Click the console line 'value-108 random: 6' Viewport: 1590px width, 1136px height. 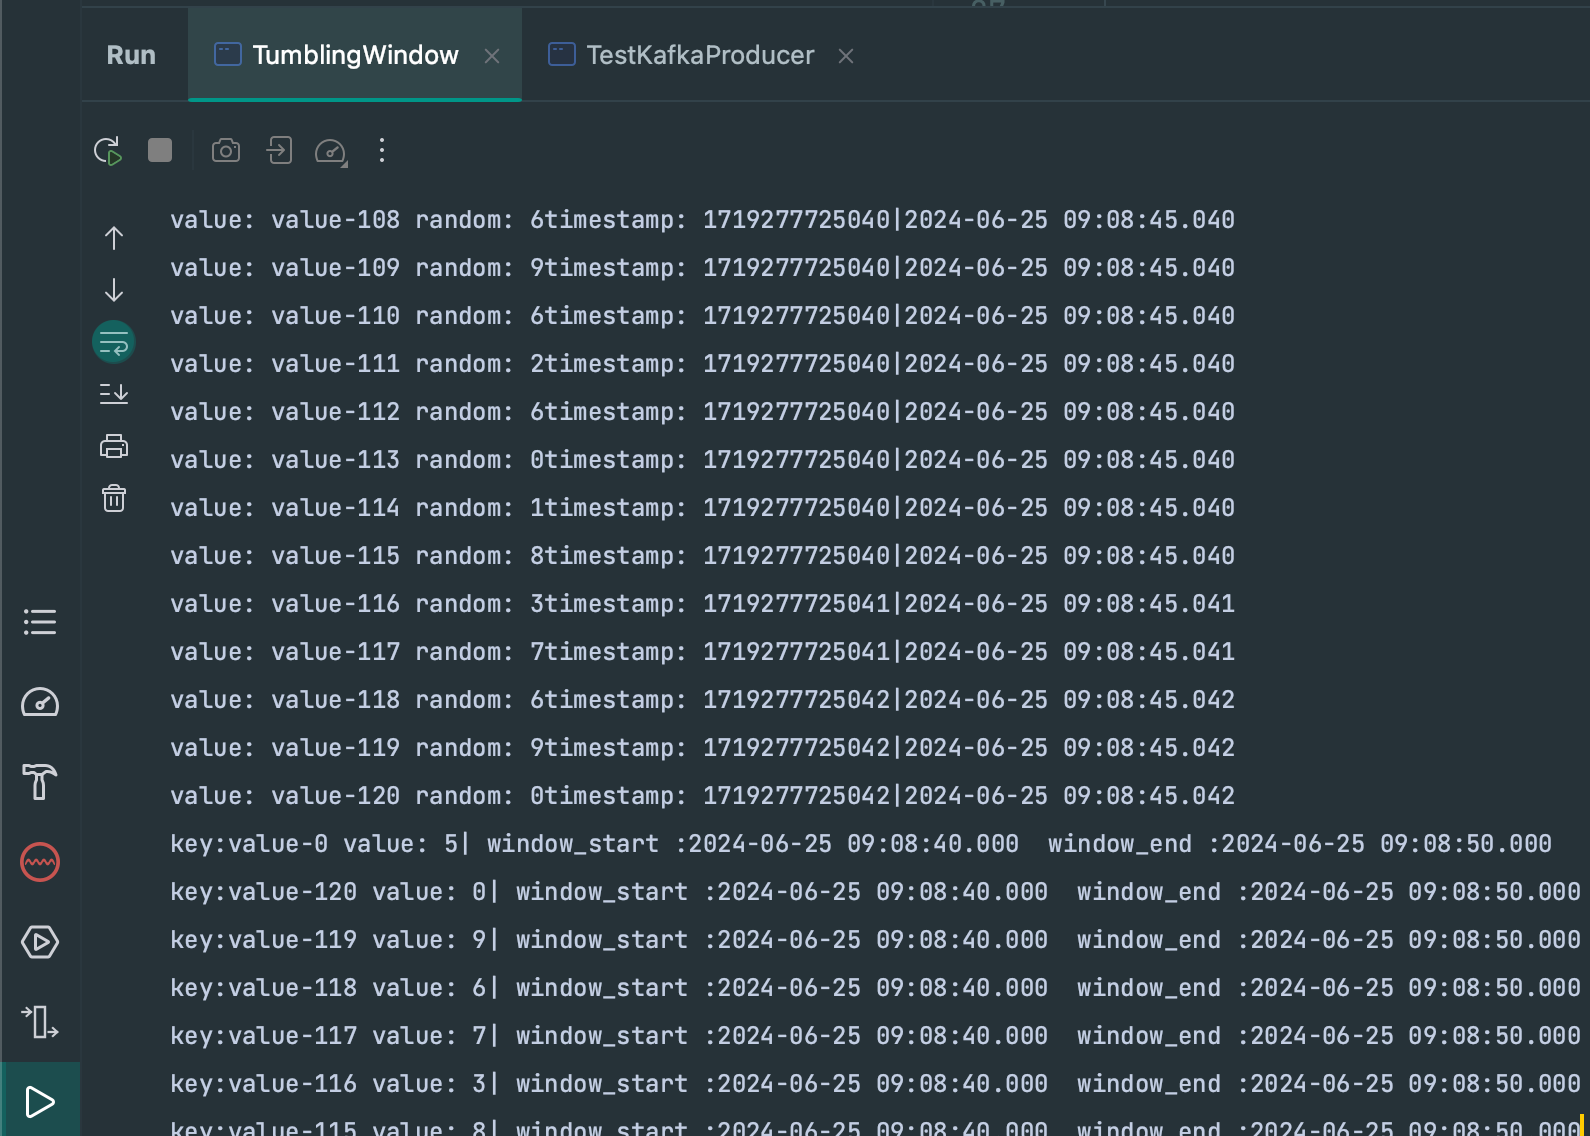click(702, 219)
